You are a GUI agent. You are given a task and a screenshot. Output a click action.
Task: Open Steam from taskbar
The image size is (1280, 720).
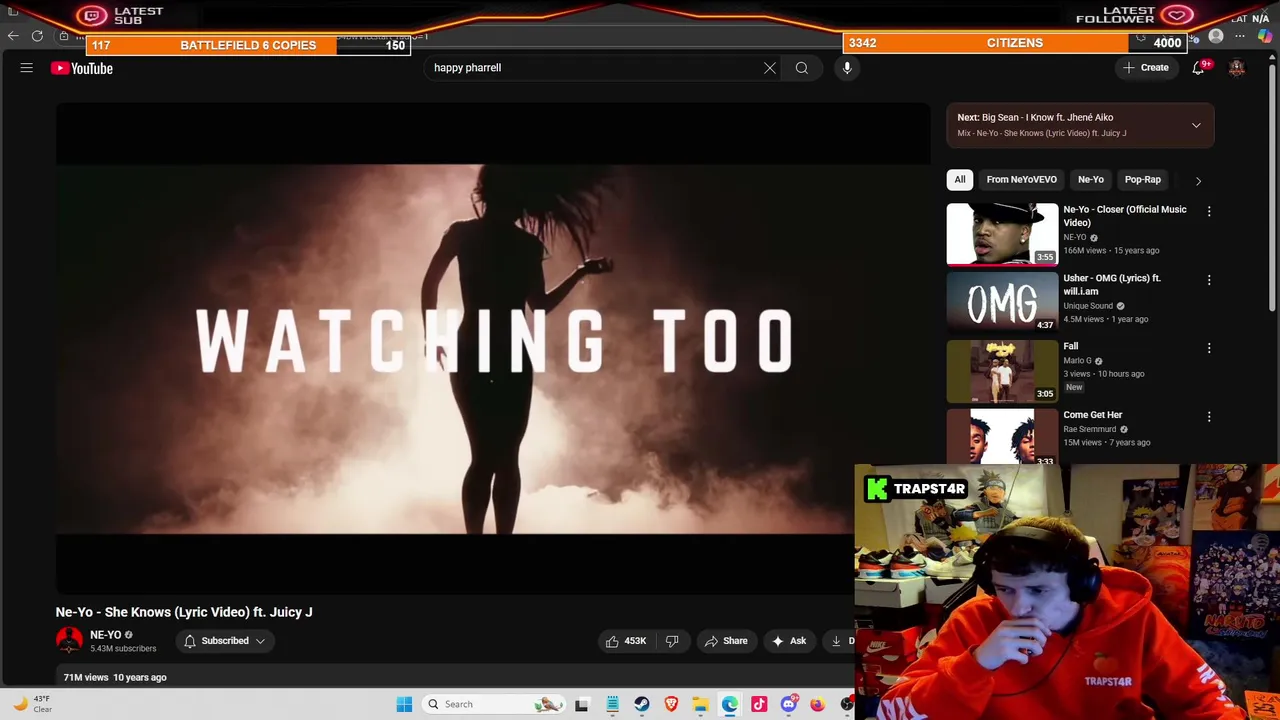[642, 704]
